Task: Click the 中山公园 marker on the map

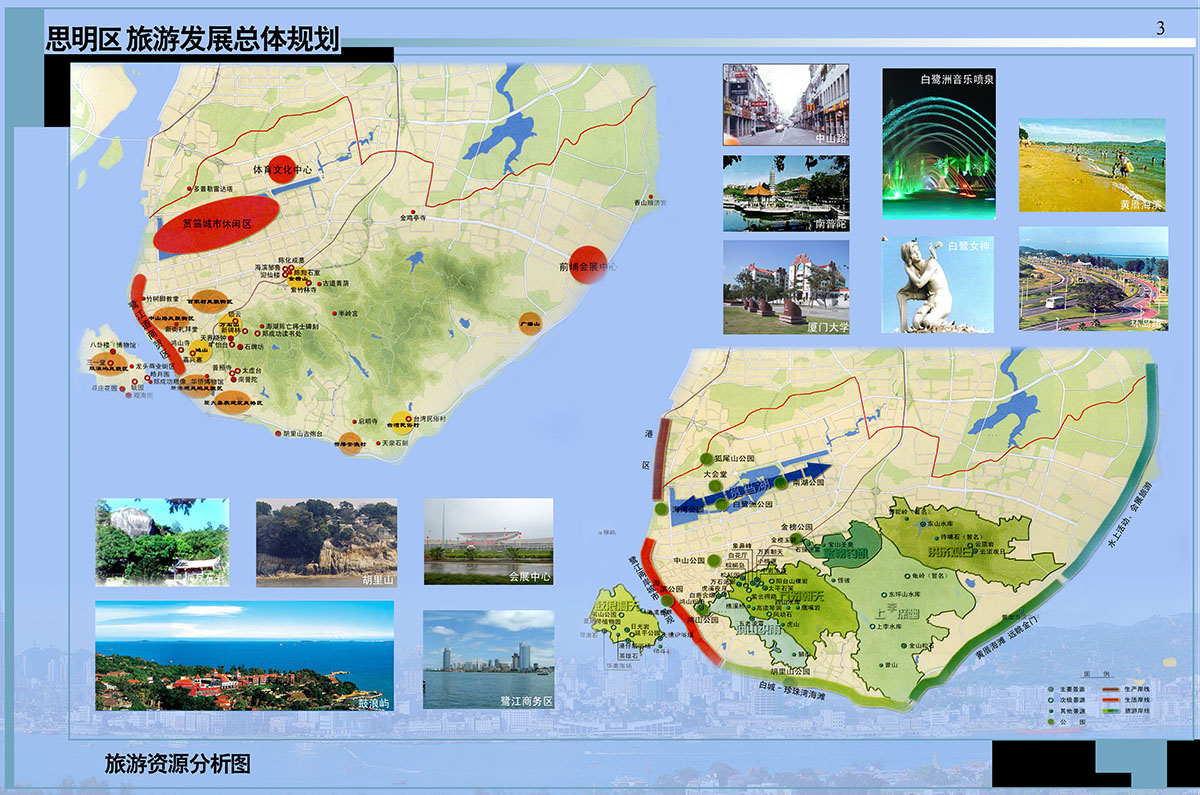Action: [x=714, y=561]
